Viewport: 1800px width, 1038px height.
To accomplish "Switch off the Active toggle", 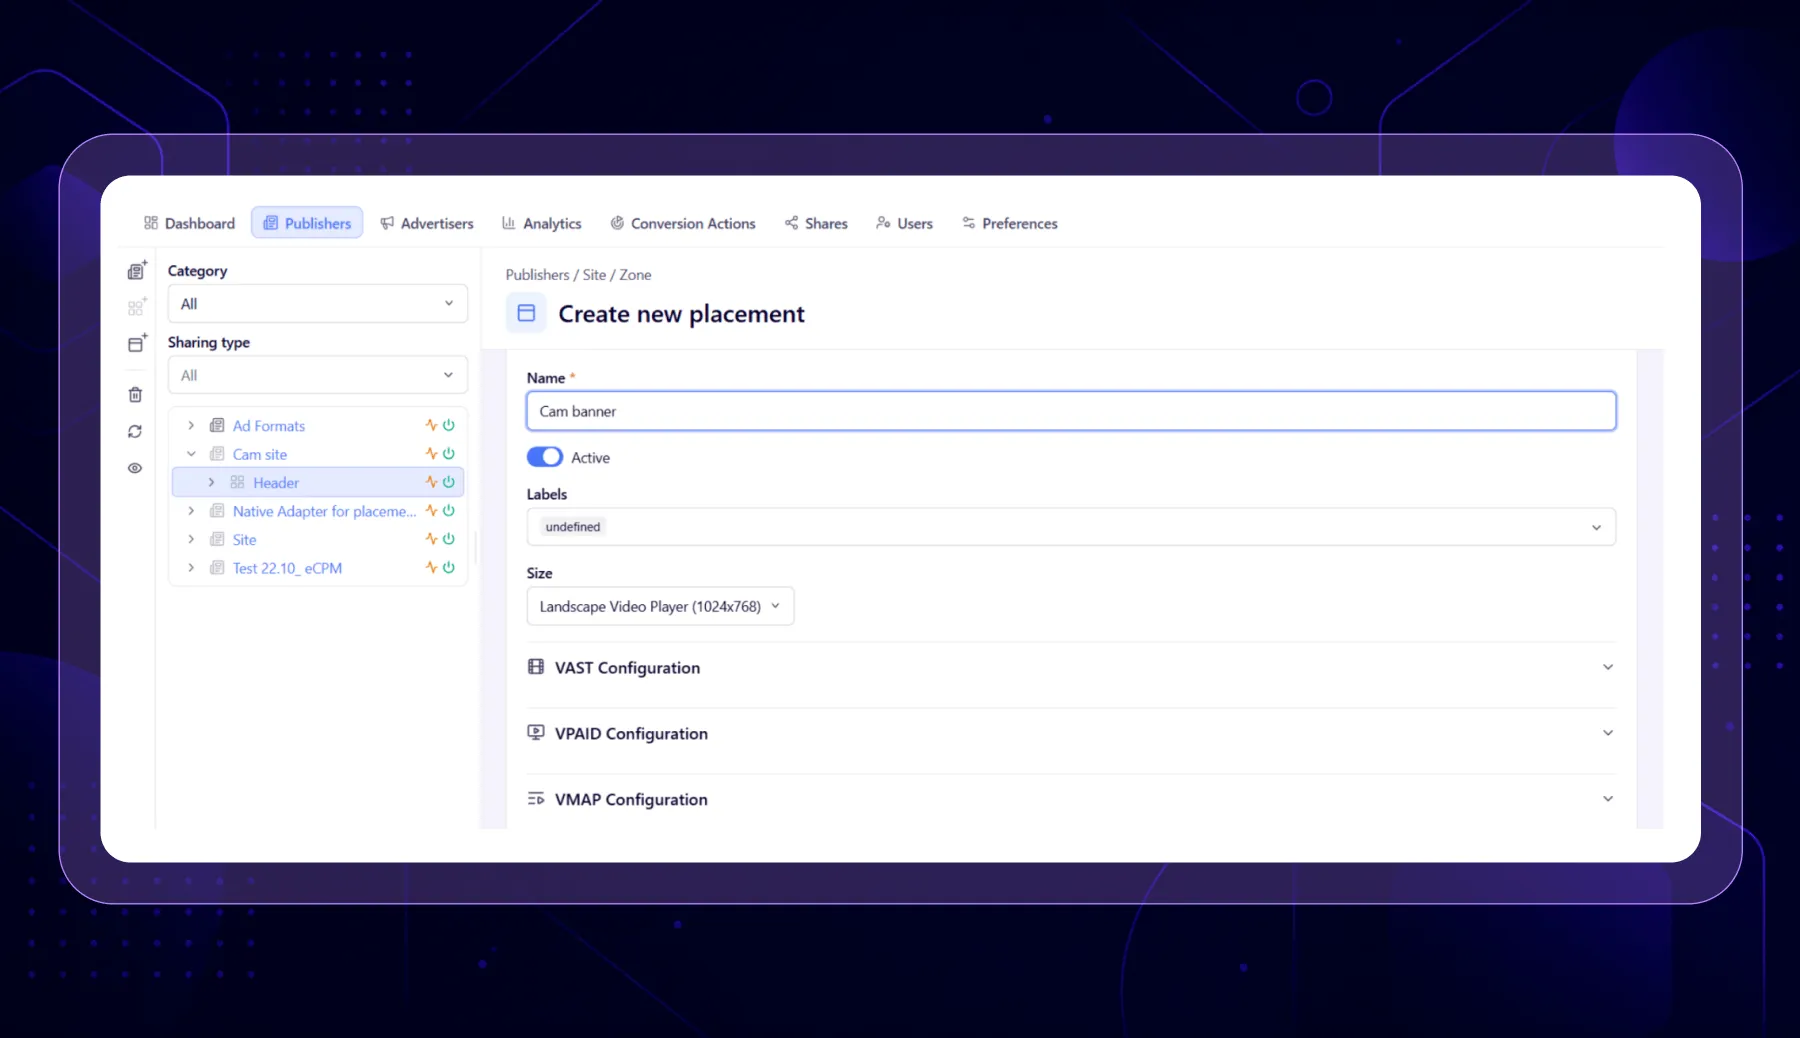I will [545, 457].
